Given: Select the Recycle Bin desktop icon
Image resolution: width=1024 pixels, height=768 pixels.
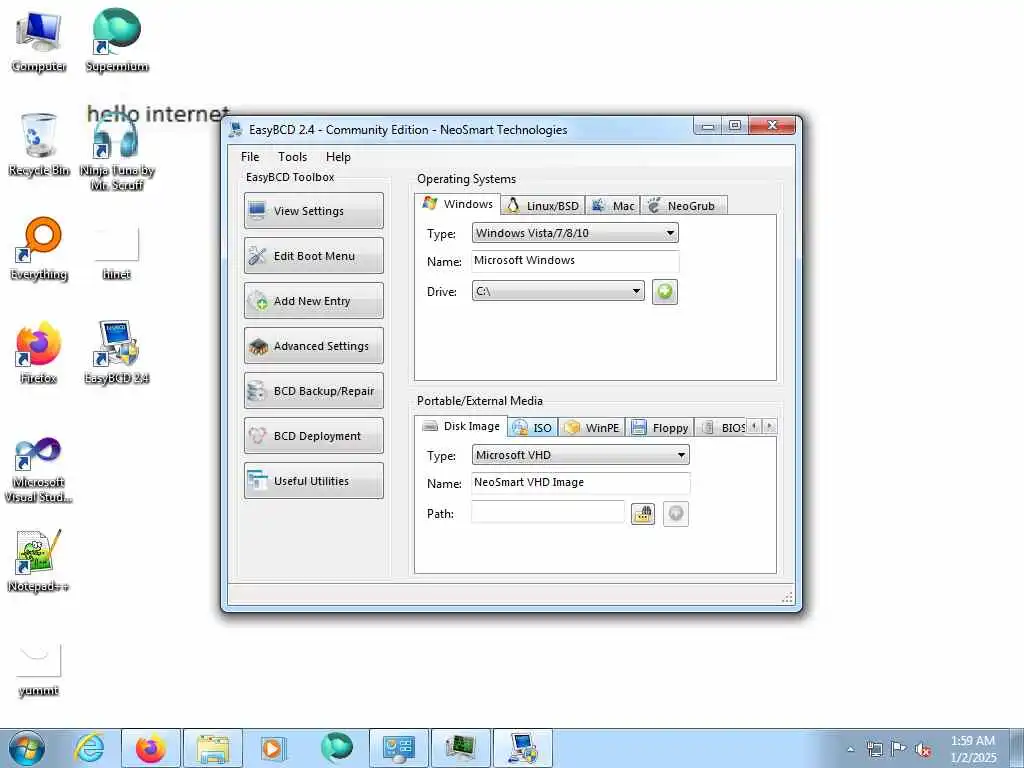Looking at the screenshot, I should [x=39, y=145].
